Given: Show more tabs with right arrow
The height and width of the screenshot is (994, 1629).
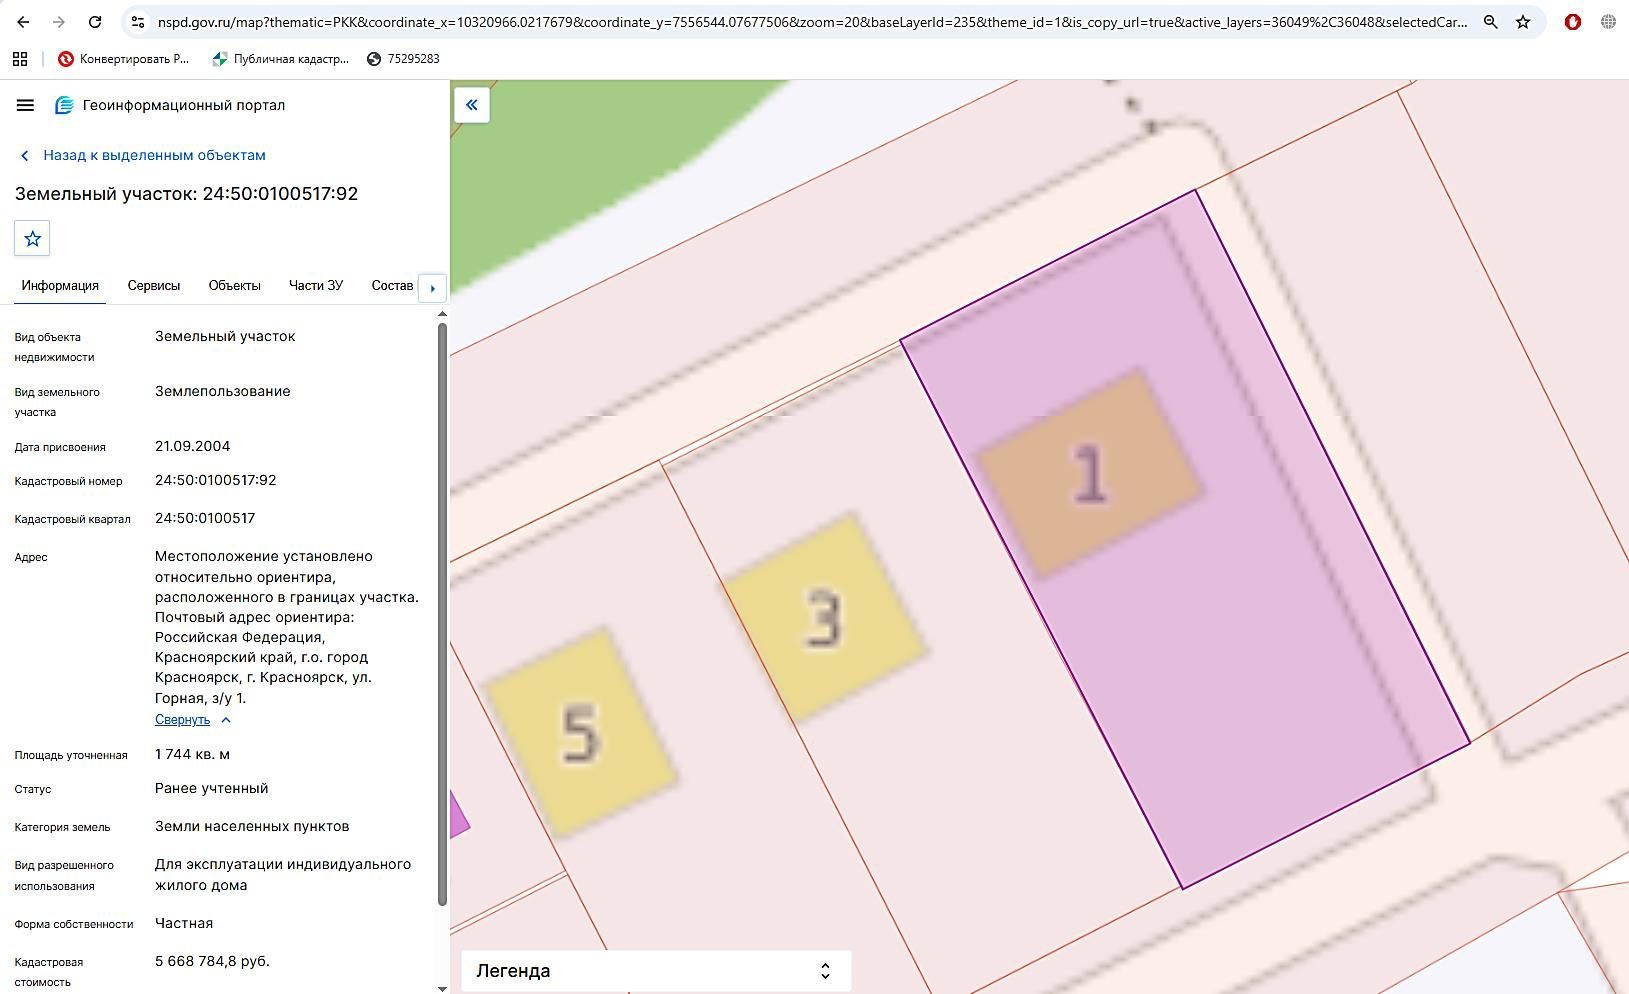Looking at the screenshot, I should (x=432, y=288).
